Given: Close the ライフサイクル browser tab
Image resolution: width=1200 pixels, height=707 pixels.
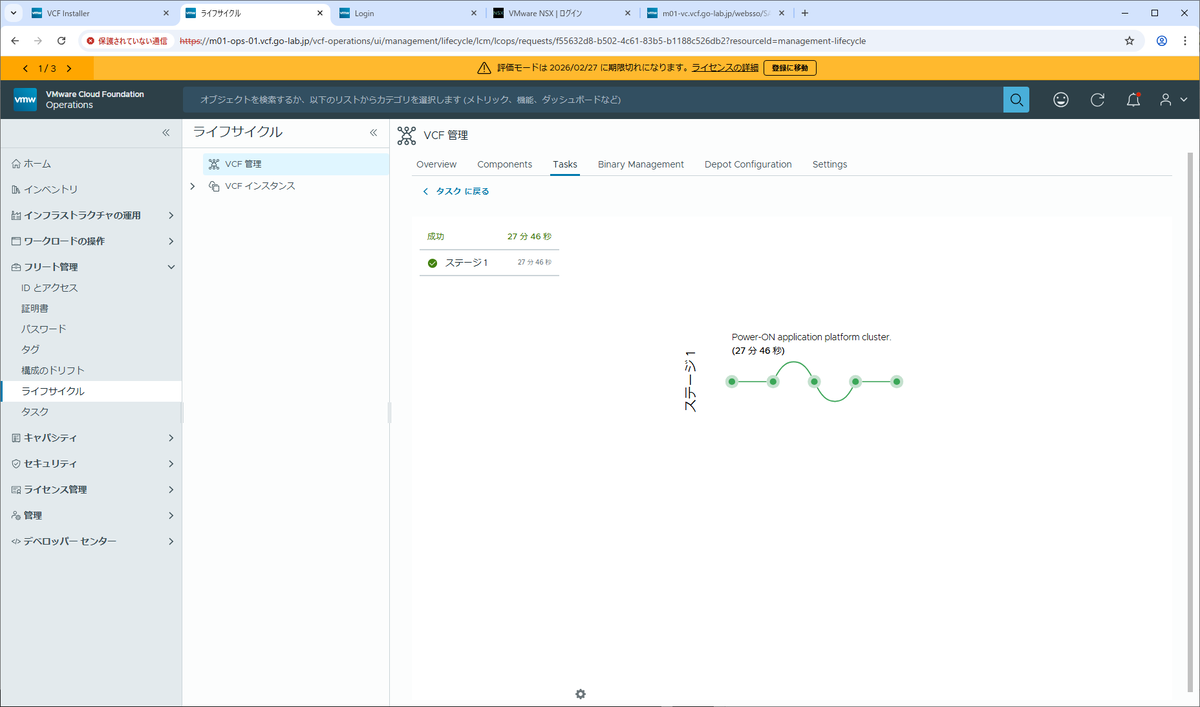Looking at the screenshot, I should click(319, 13).
